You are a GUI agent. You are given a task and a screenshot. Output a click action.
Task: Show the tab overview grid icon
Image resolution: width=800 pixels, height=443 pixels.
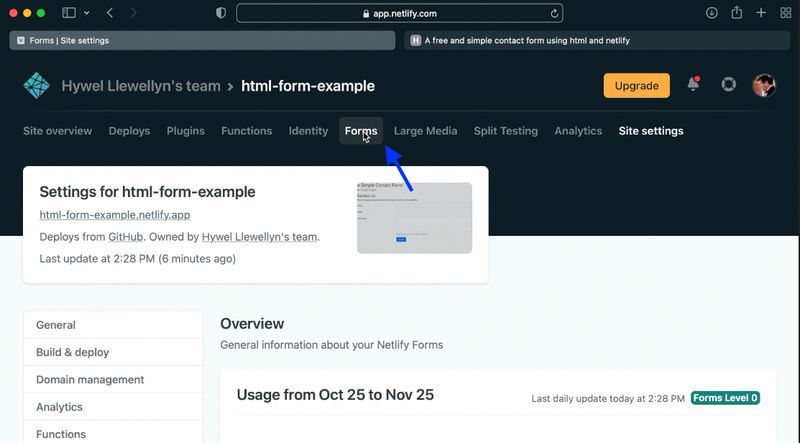(786, 13)
